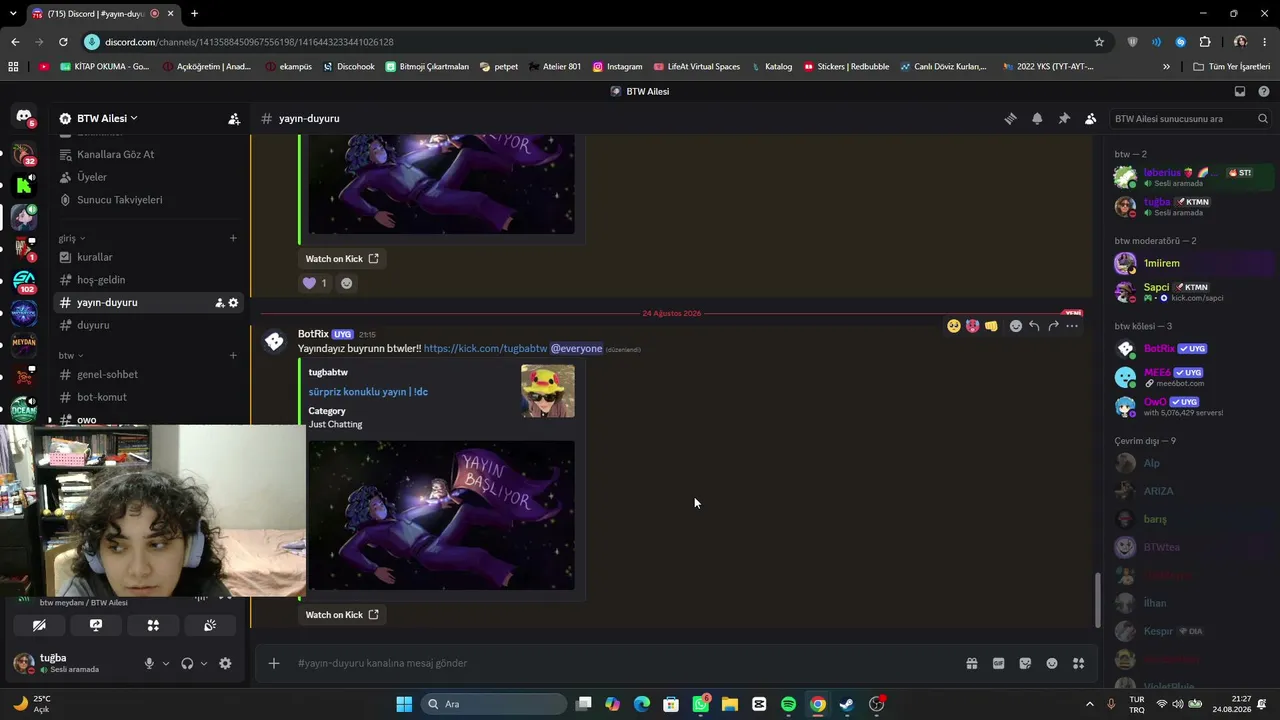The height and width of the screenshot is (720, 1280).
Task: Bookmark this page with the star icon
Action: pos(1099,42)
